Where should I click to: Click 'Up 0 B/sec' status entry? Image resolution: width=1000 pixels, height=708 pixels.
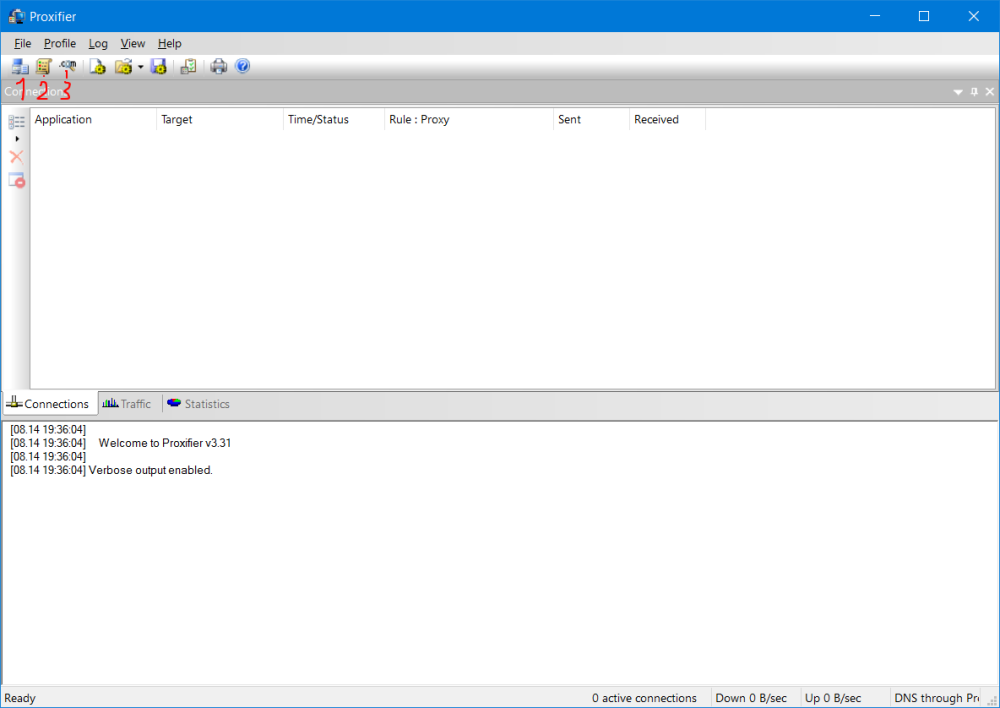pos(833,698)
